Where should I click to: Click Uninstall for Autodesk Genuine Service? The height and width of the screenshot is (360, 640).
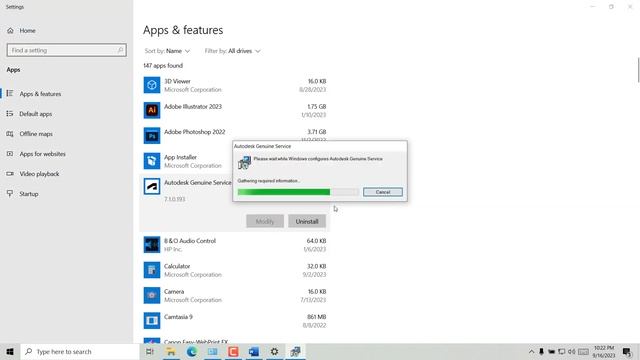pyautogui.click(x=307, y=221)
